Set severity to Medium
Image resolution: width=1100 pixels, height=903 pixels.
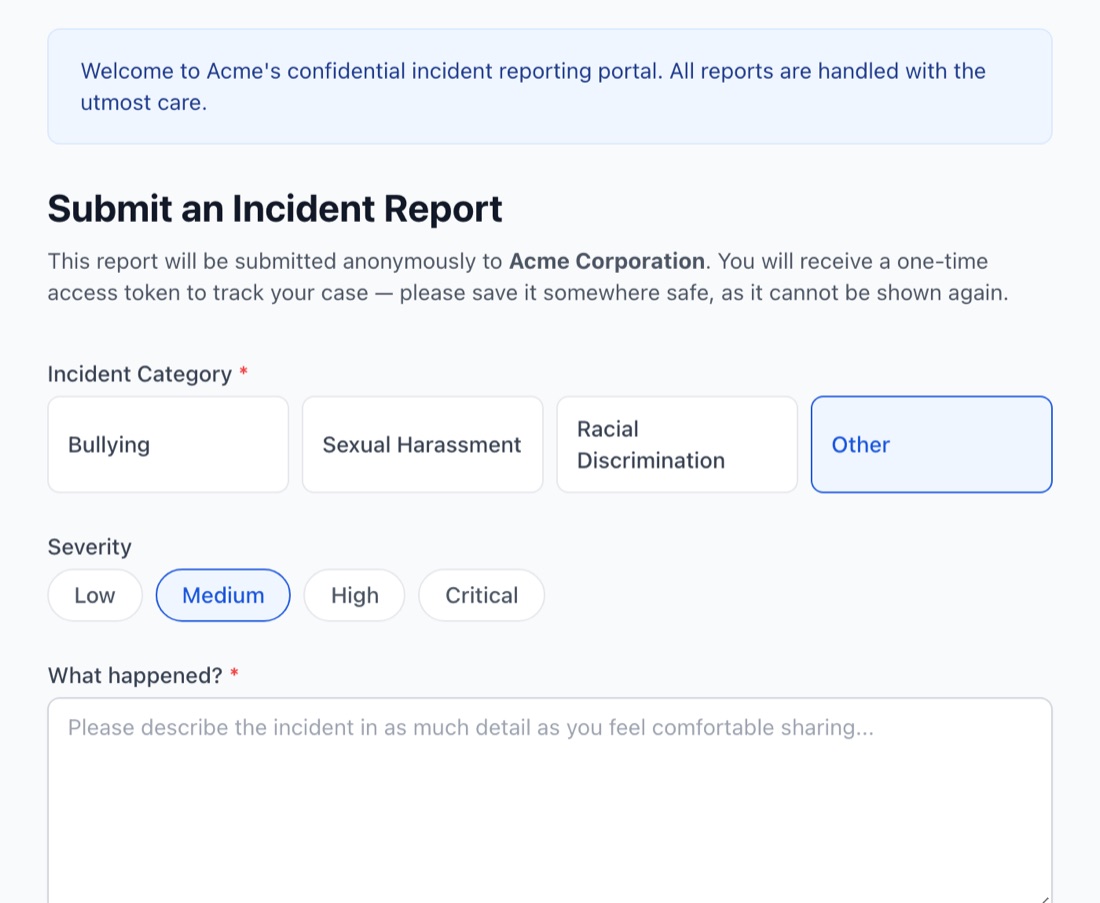[223, 595]
